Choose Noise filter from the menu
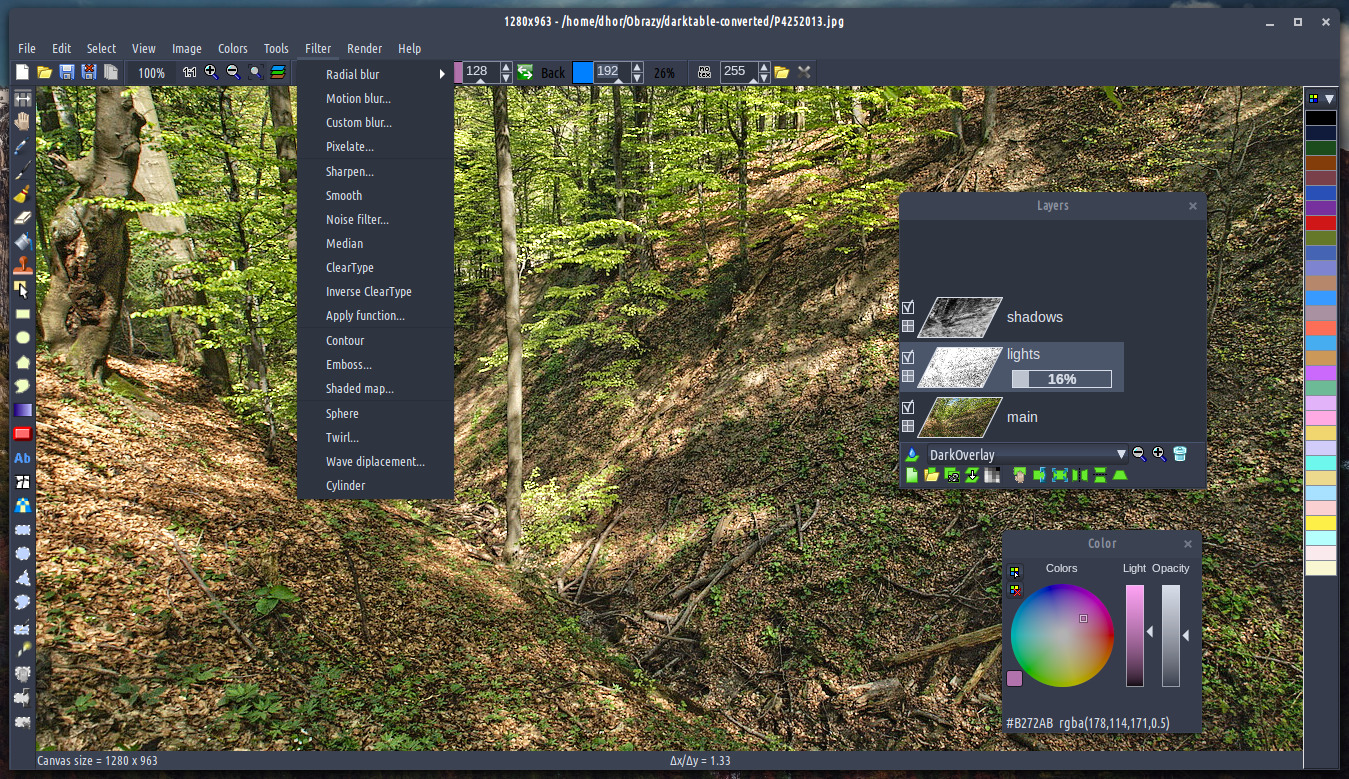 point(376,220)
